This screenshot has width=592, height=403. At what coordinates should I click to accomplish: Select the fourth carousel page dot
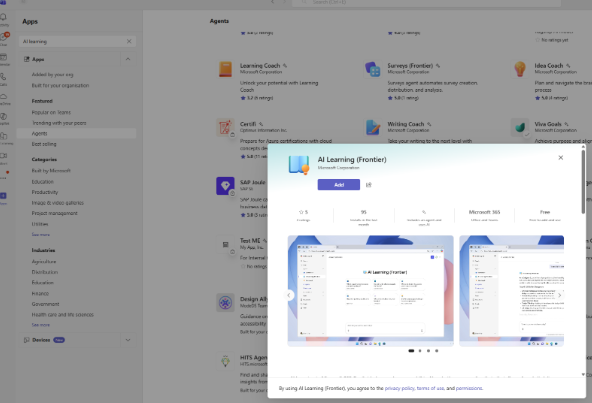[x=436, y=351]
